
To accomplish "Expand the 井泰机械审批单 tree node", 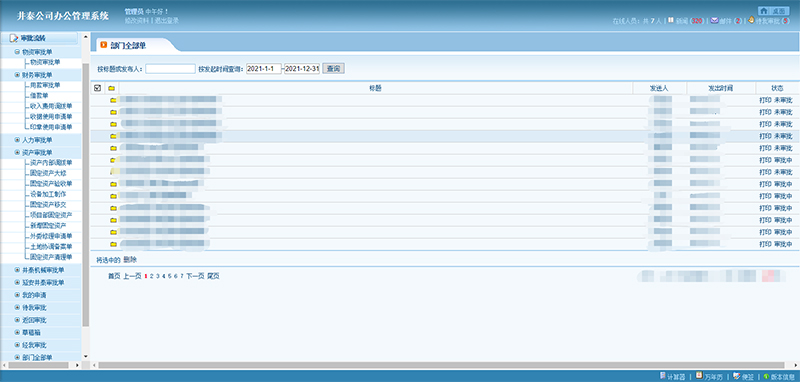I will pos(17,270).
